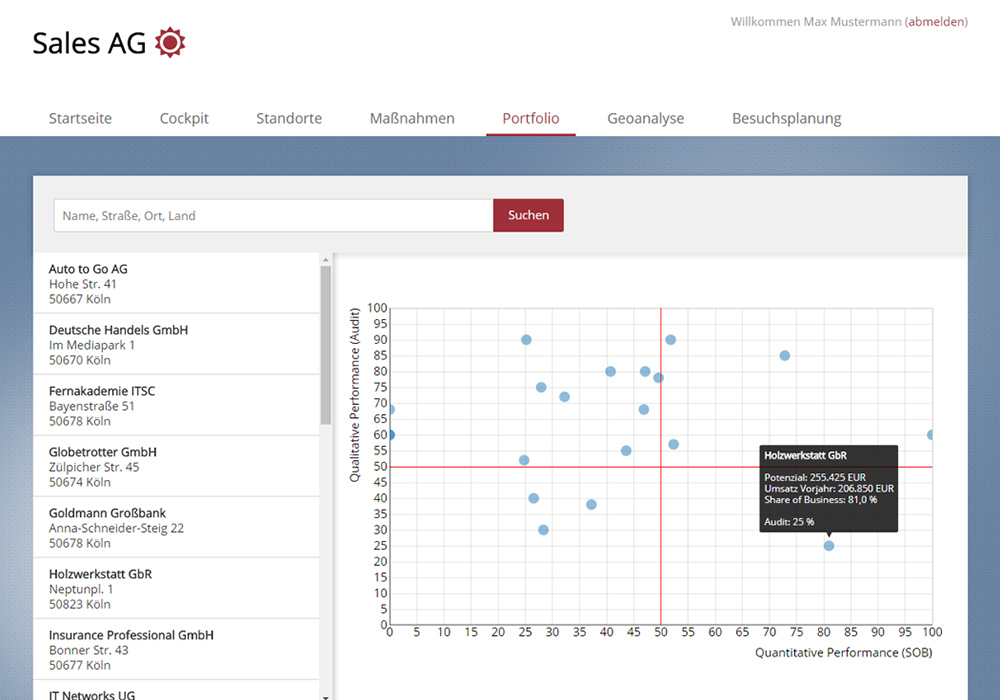Click the Audit: 25 % tooltip text

pyautogui.click(x=789, y=521)
